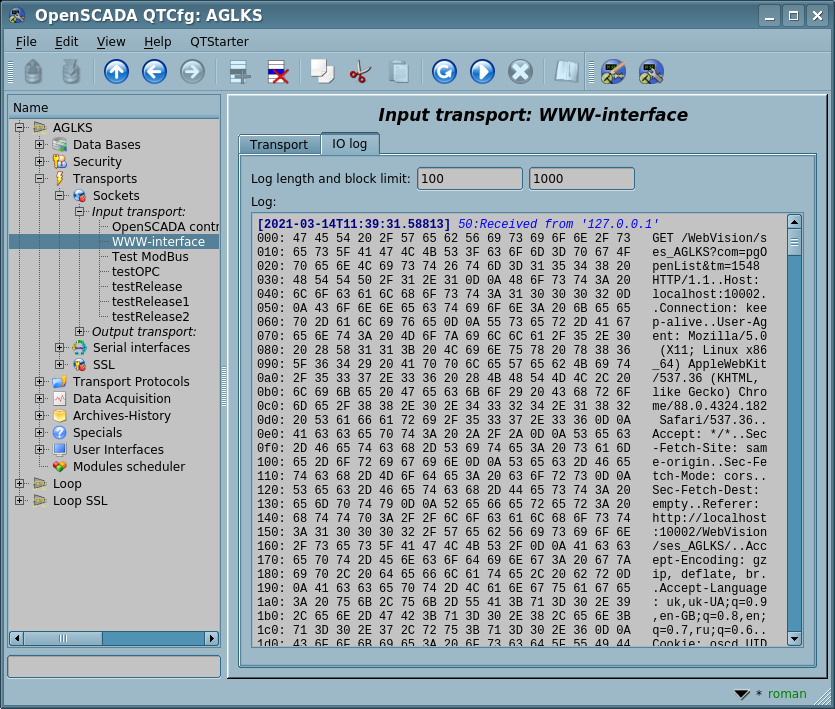Viewport: 835px width, 709px height.
Task: Open the manual book icon
Action: point(567,72)
